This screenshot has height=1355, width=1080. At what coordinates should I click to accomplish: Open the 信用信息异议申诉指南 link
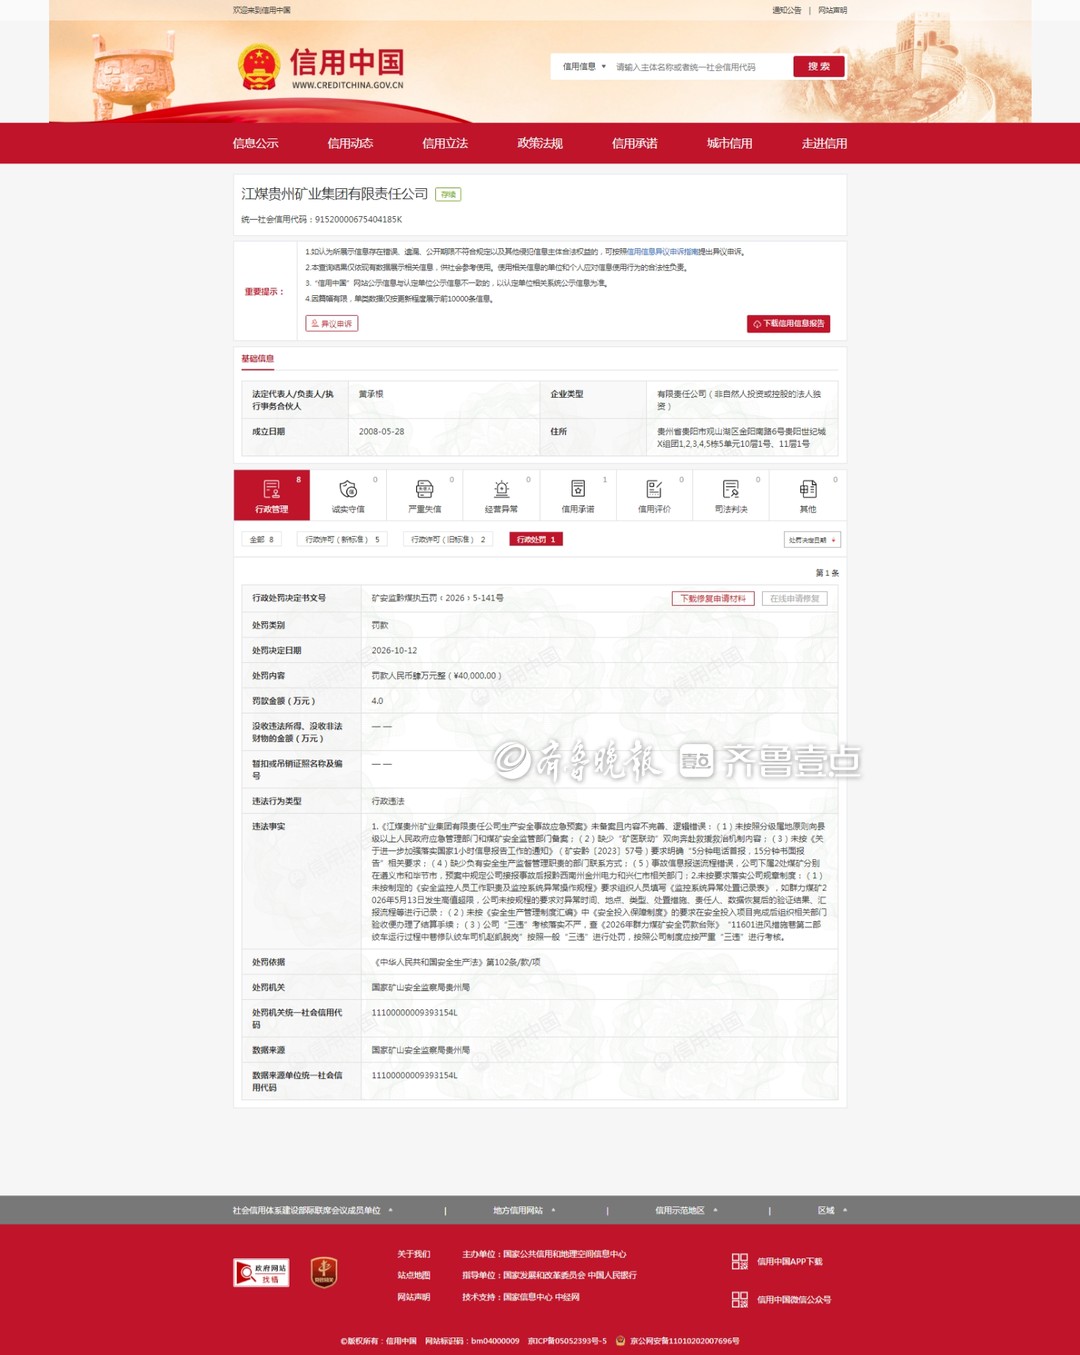(x=662, y=252)
